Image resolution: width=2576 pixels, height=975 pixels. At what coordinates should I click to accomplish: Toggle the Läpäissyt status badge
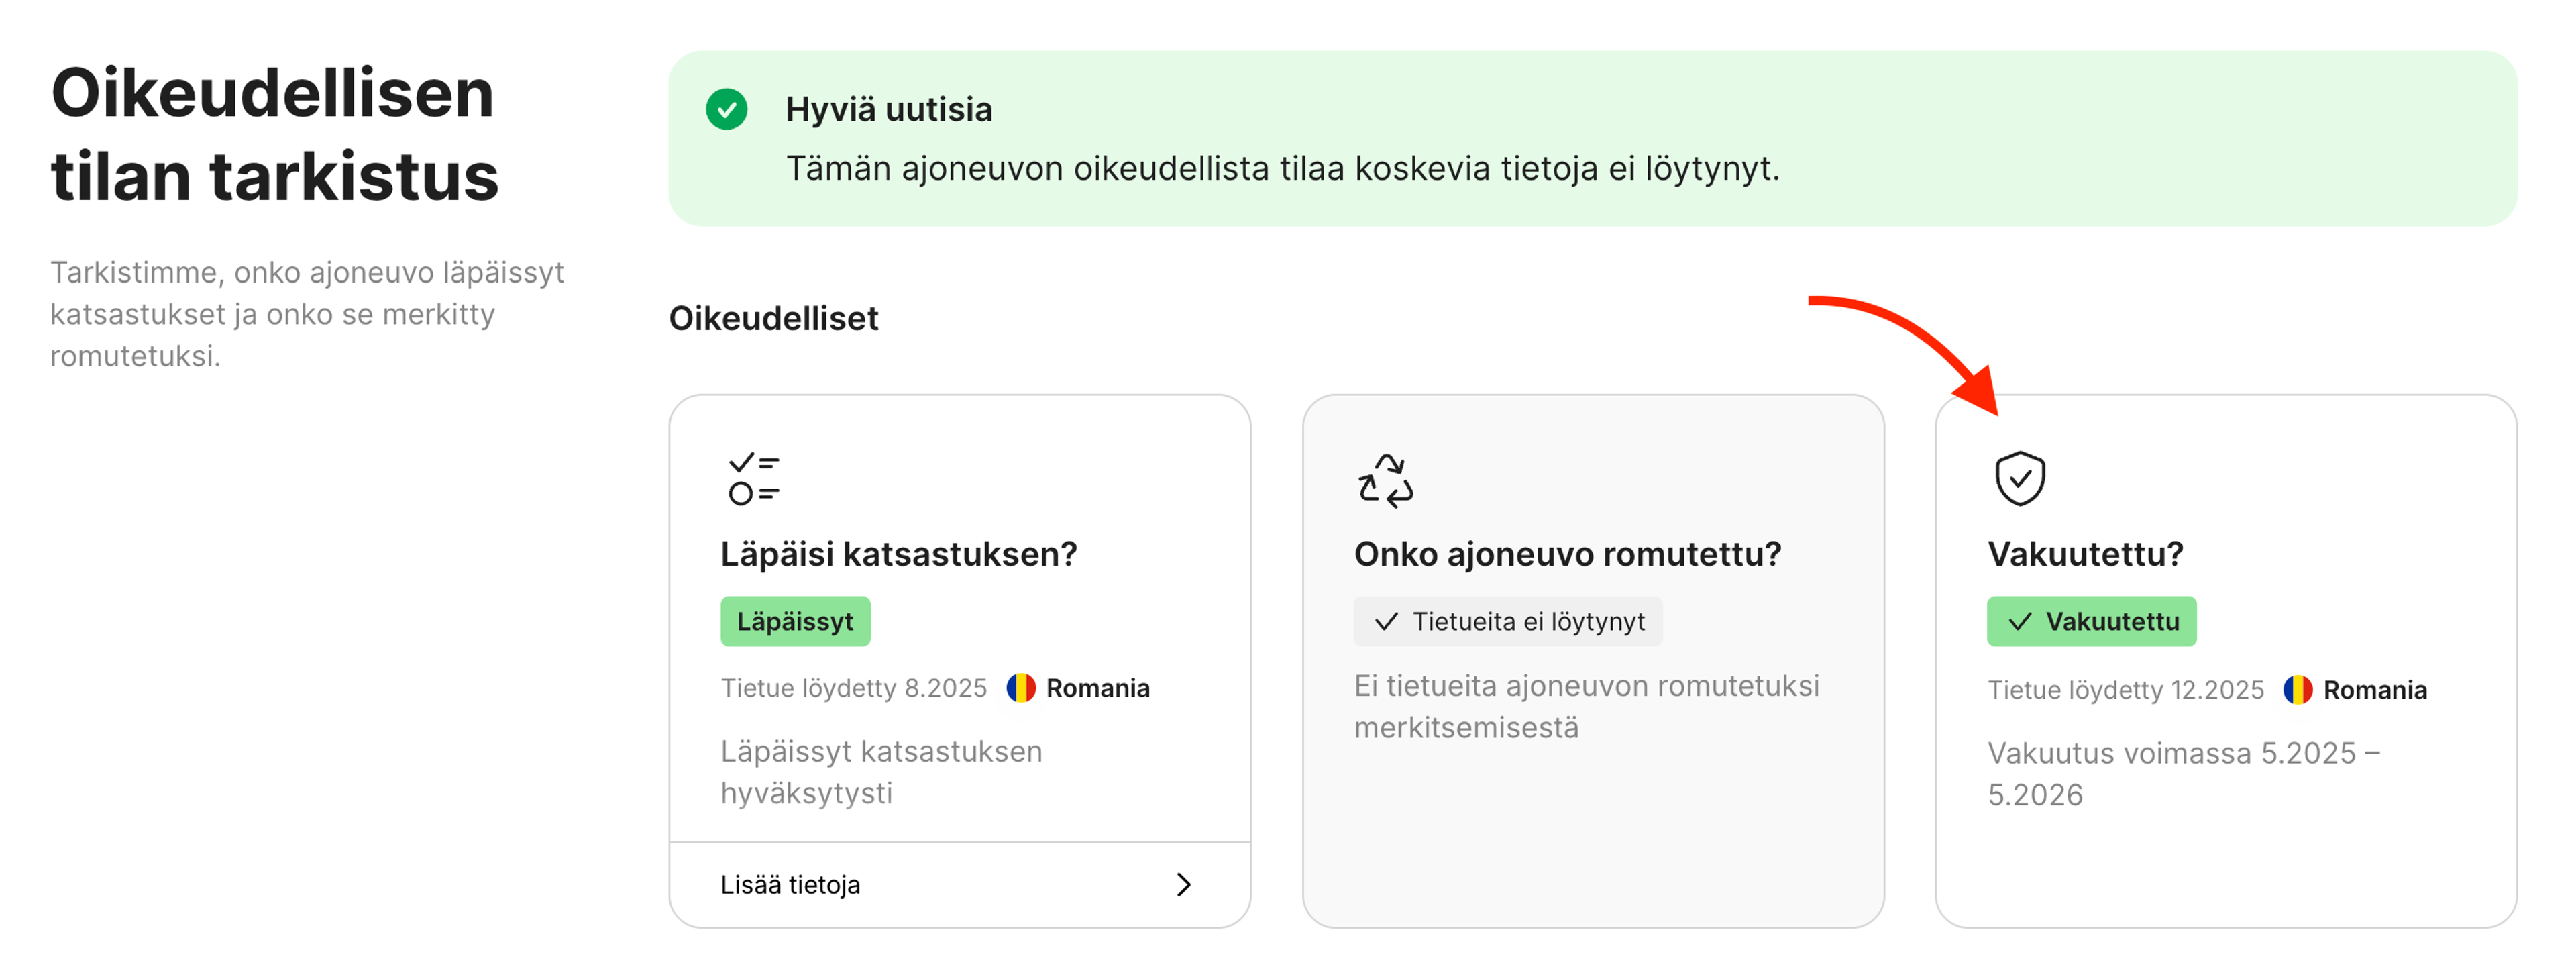click(795, 620)
